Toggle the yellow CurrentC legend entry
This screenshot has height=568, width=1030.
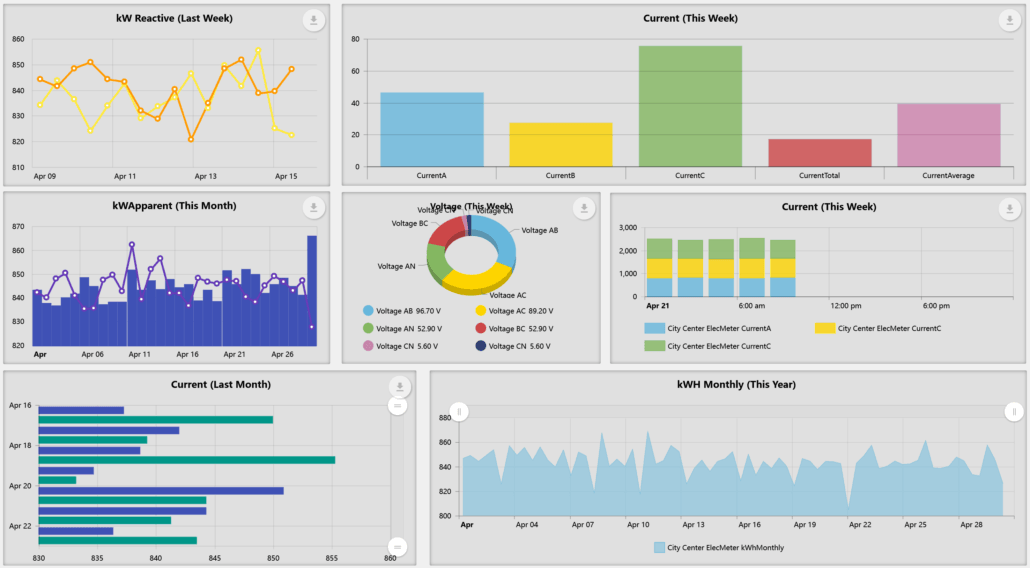tap(825, 328)
